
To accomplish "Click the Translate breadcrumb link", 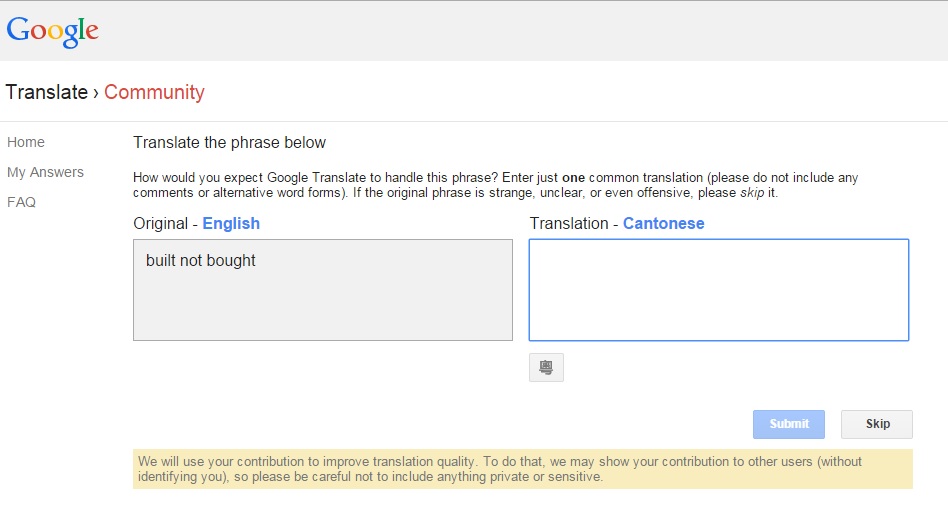I will tap(47, 92).
